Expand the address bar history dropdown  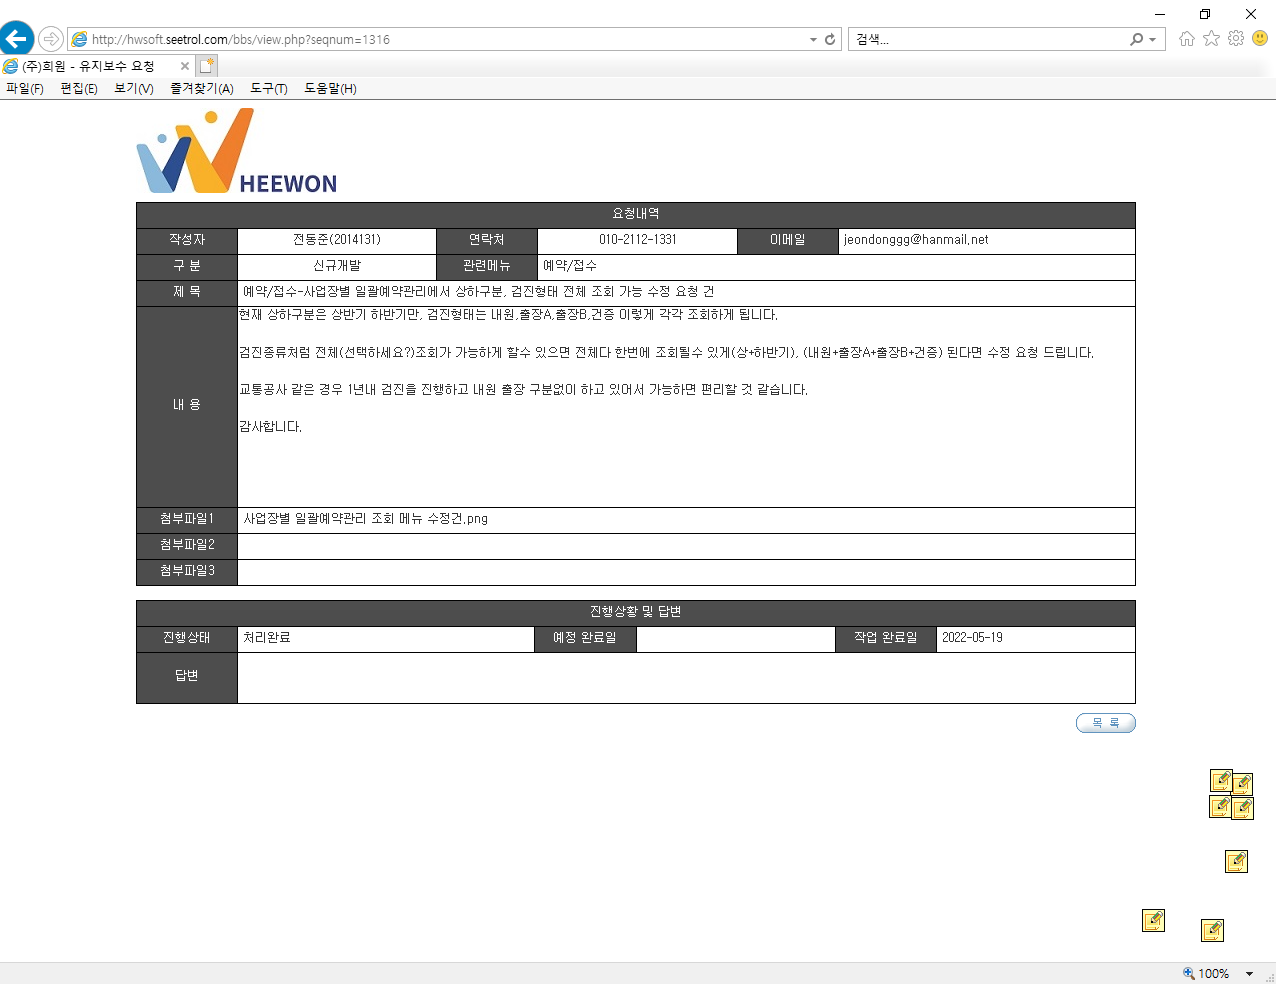pos(813,40)
